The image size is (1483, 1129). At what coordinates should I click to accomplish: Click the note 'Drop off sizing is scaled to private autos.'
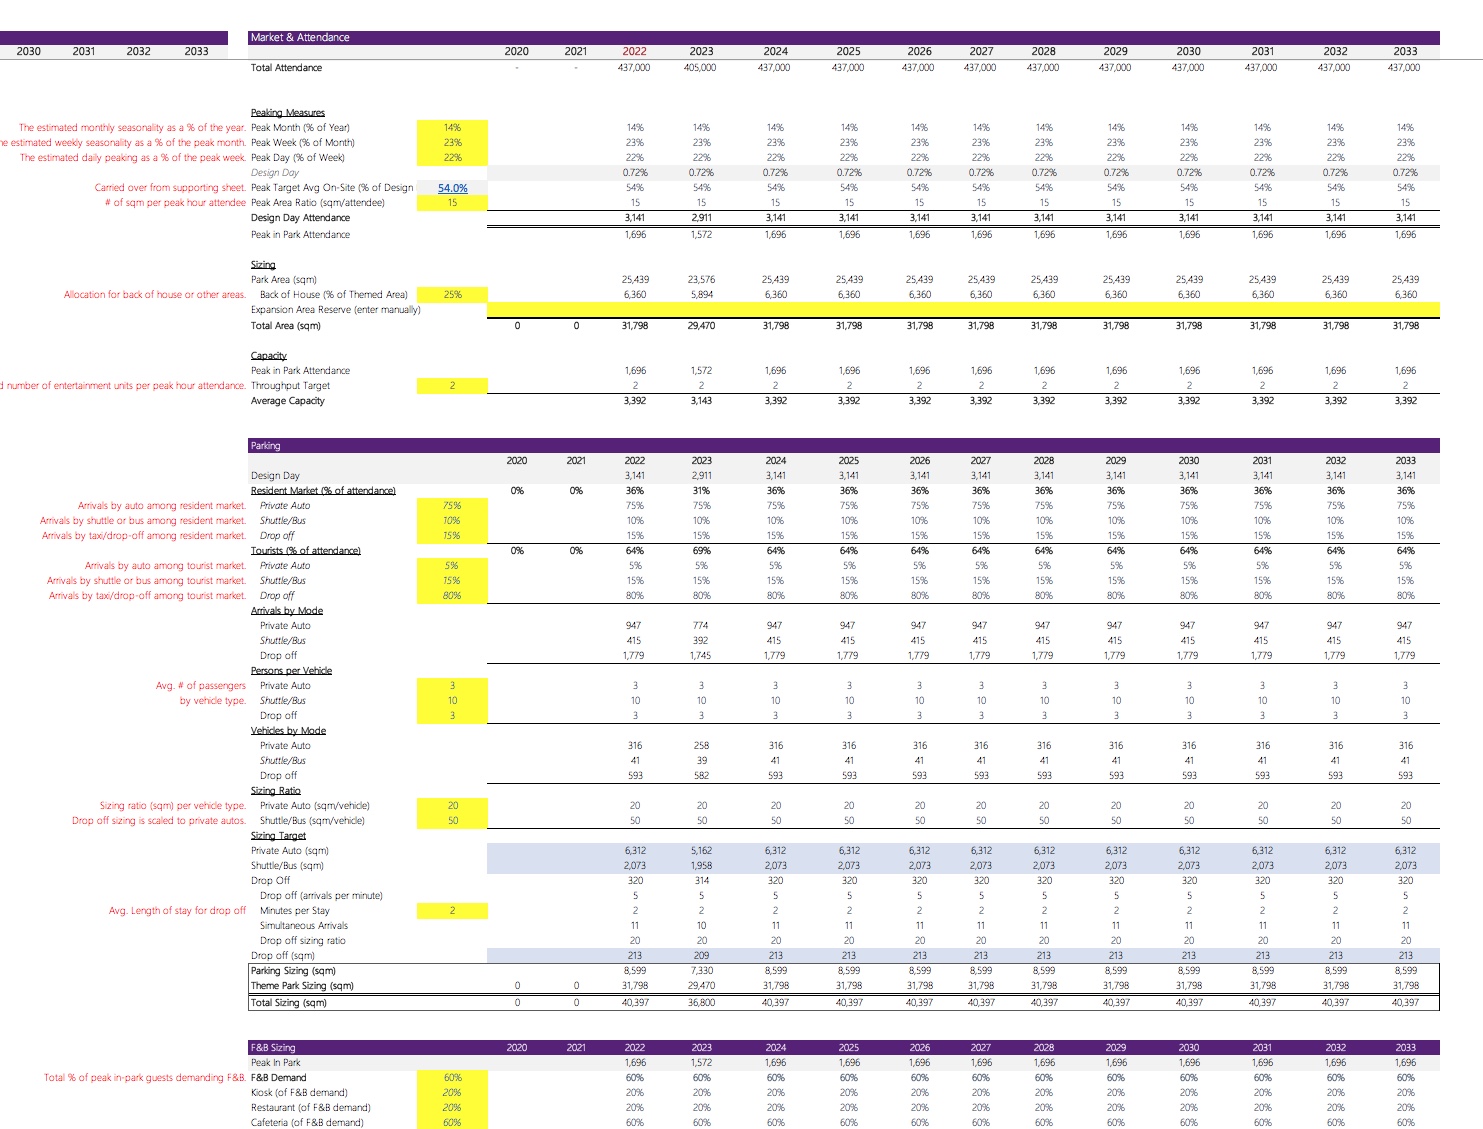(159, 821)
